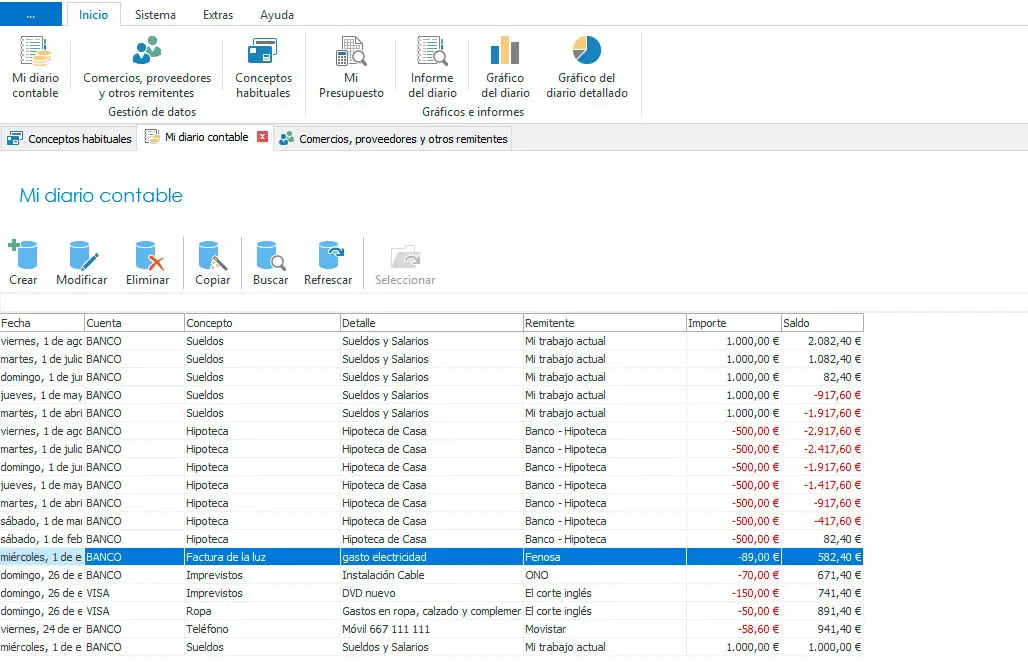
Task: Open Comercios, proveedores y otros remitentes icon
Action: tap(147, 66)
